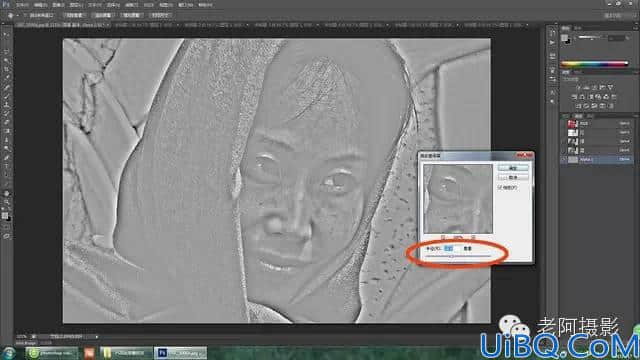The width and height of the screenshot is (640, 360).
Task: Add a Vibrance adjustment
Action: coord(611,87)
